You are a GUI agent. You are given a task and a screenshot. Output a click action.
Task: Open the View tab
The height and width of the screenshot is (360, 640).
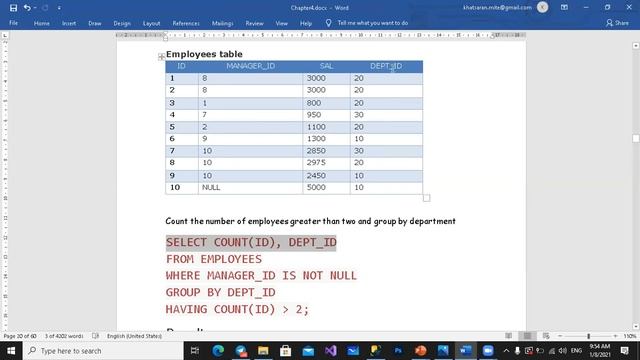281,23
